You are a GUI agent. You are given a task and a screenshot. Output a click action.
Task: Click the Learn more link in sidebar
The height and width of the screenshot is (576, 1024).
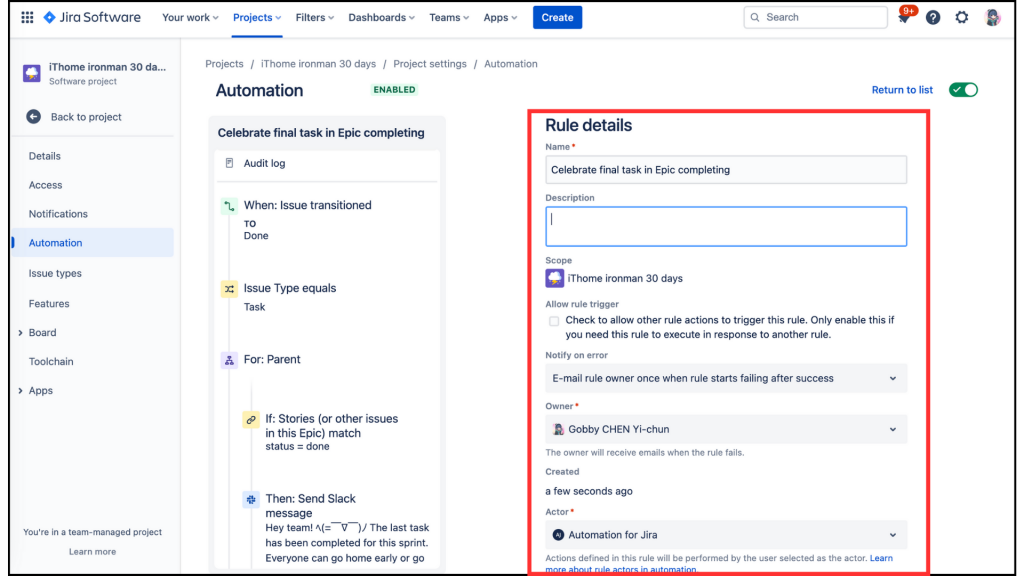click(x=92, y=552)
